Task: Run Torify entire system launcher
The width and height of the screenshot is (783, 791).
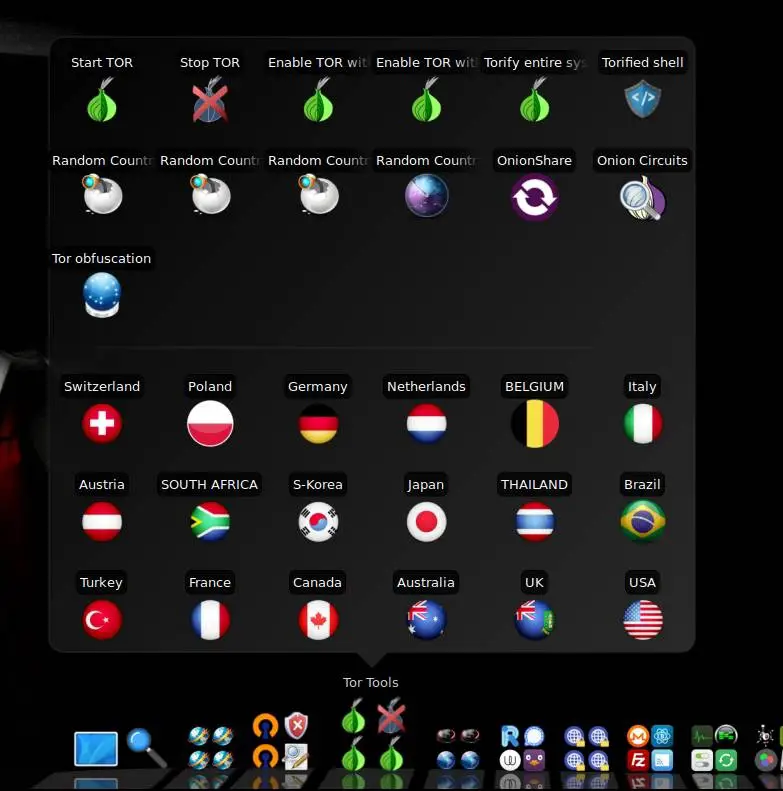Action: click(535, 99)
